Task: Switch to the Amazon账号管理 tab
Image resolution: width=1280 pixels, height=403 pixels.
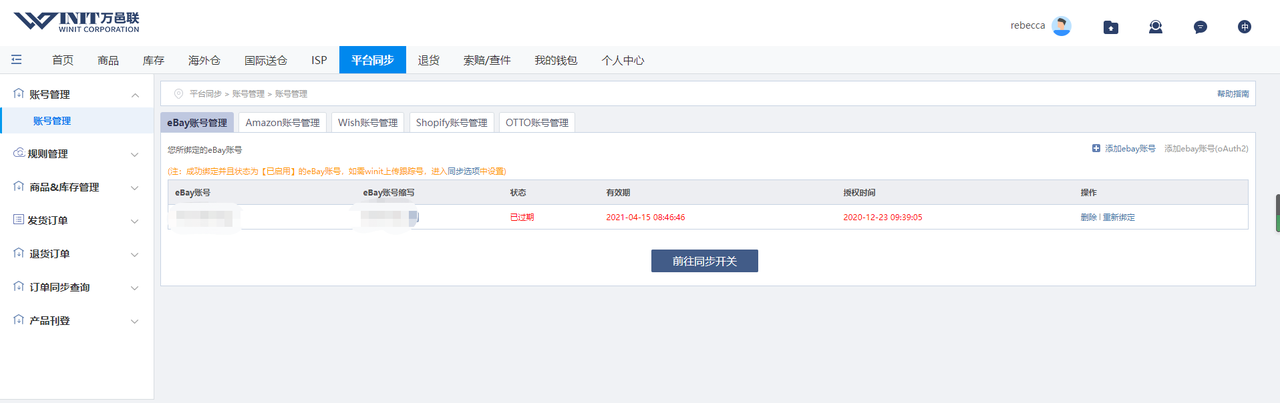Action: click(x=283, y=122)
